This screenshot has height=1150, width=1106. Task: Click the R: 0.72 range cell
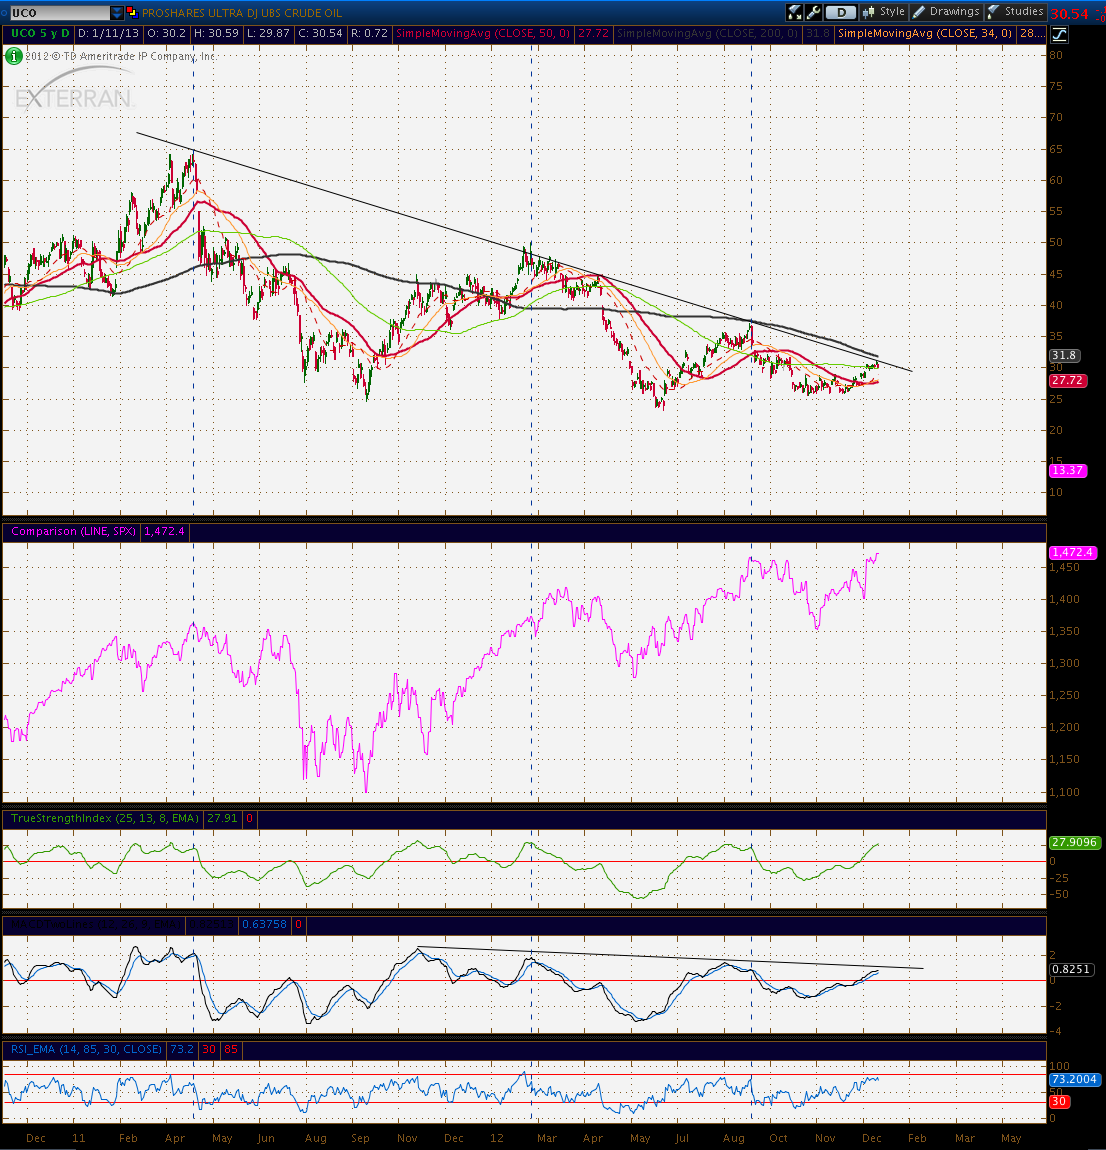[x=369, y=34]
